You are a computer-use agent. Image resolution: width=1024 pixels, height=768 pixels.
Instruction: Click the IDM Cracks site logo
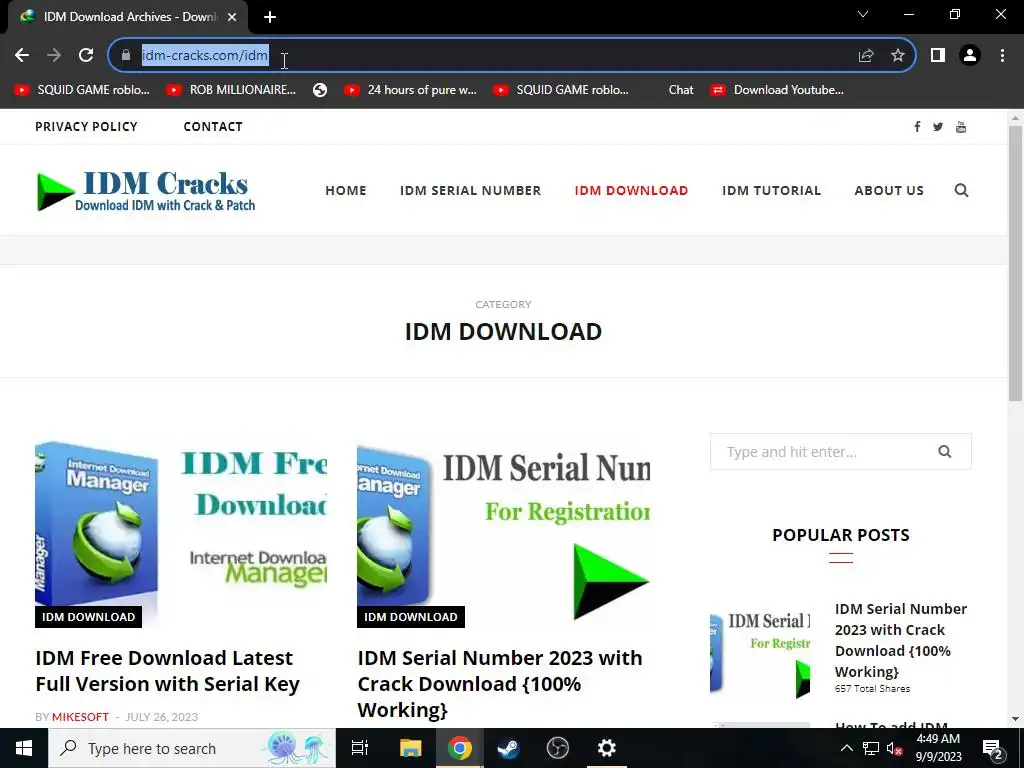point(146,191)
